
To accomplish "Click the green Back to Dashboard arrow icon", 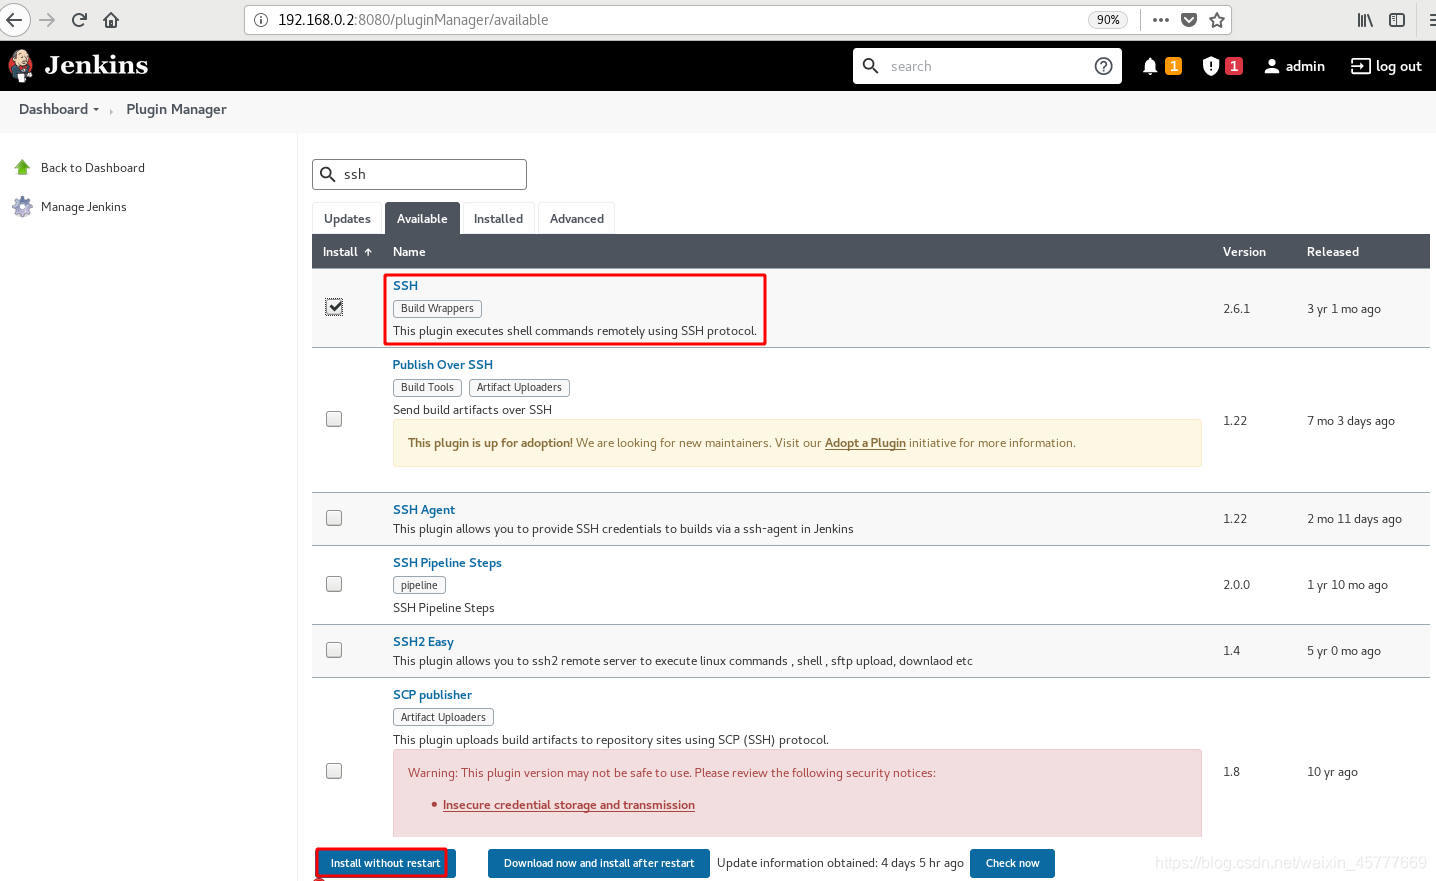I will 22,167.
